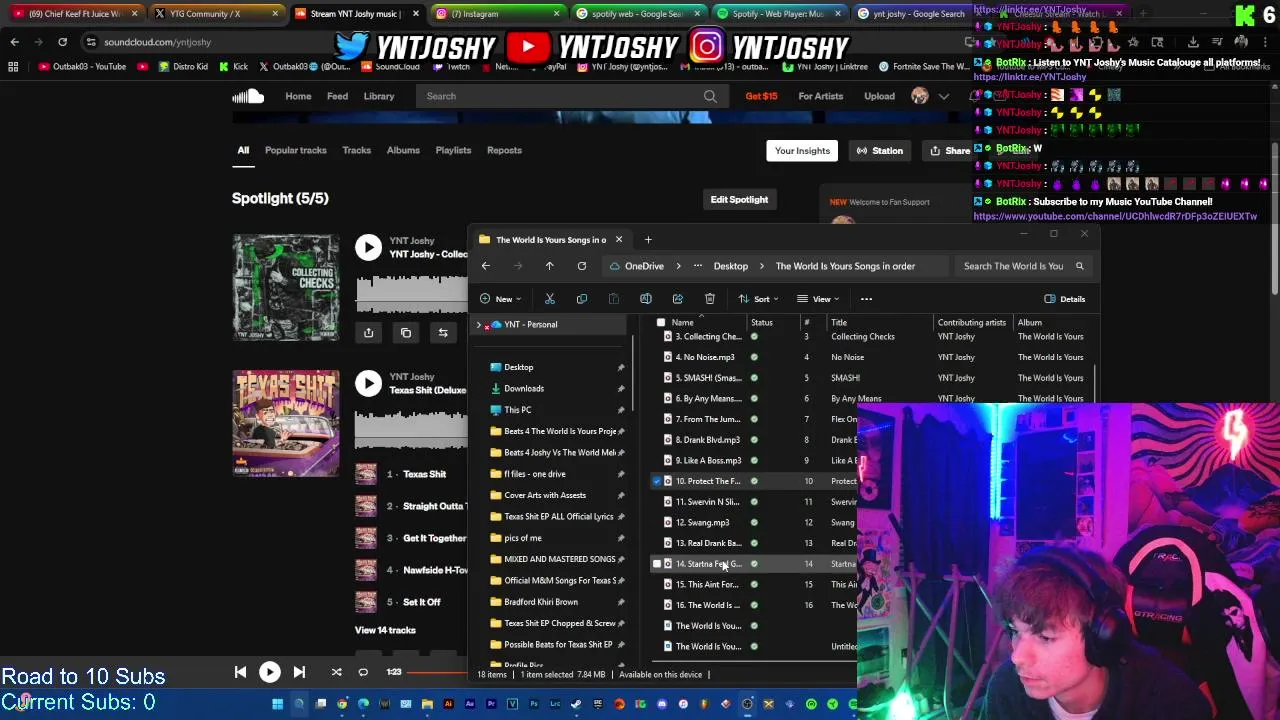
Task: Toggle repeat in SoundCloud player
Action: [x=363, y=673]
